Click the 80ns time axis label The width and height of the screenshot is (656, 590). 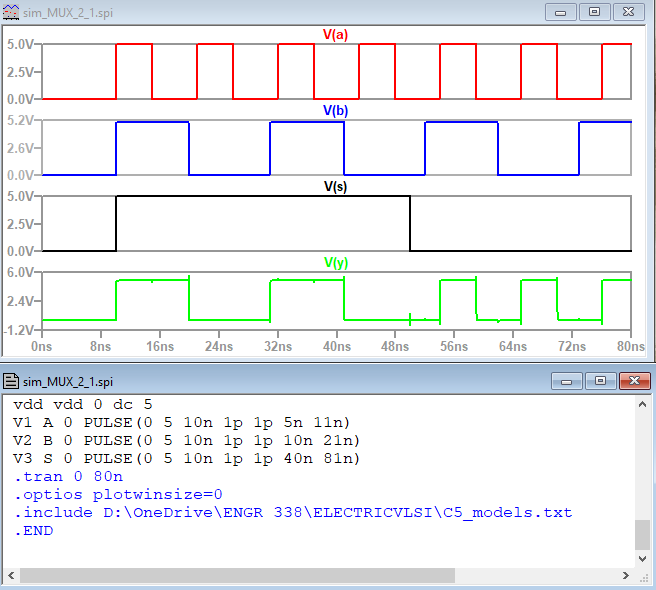click(631, 346)
